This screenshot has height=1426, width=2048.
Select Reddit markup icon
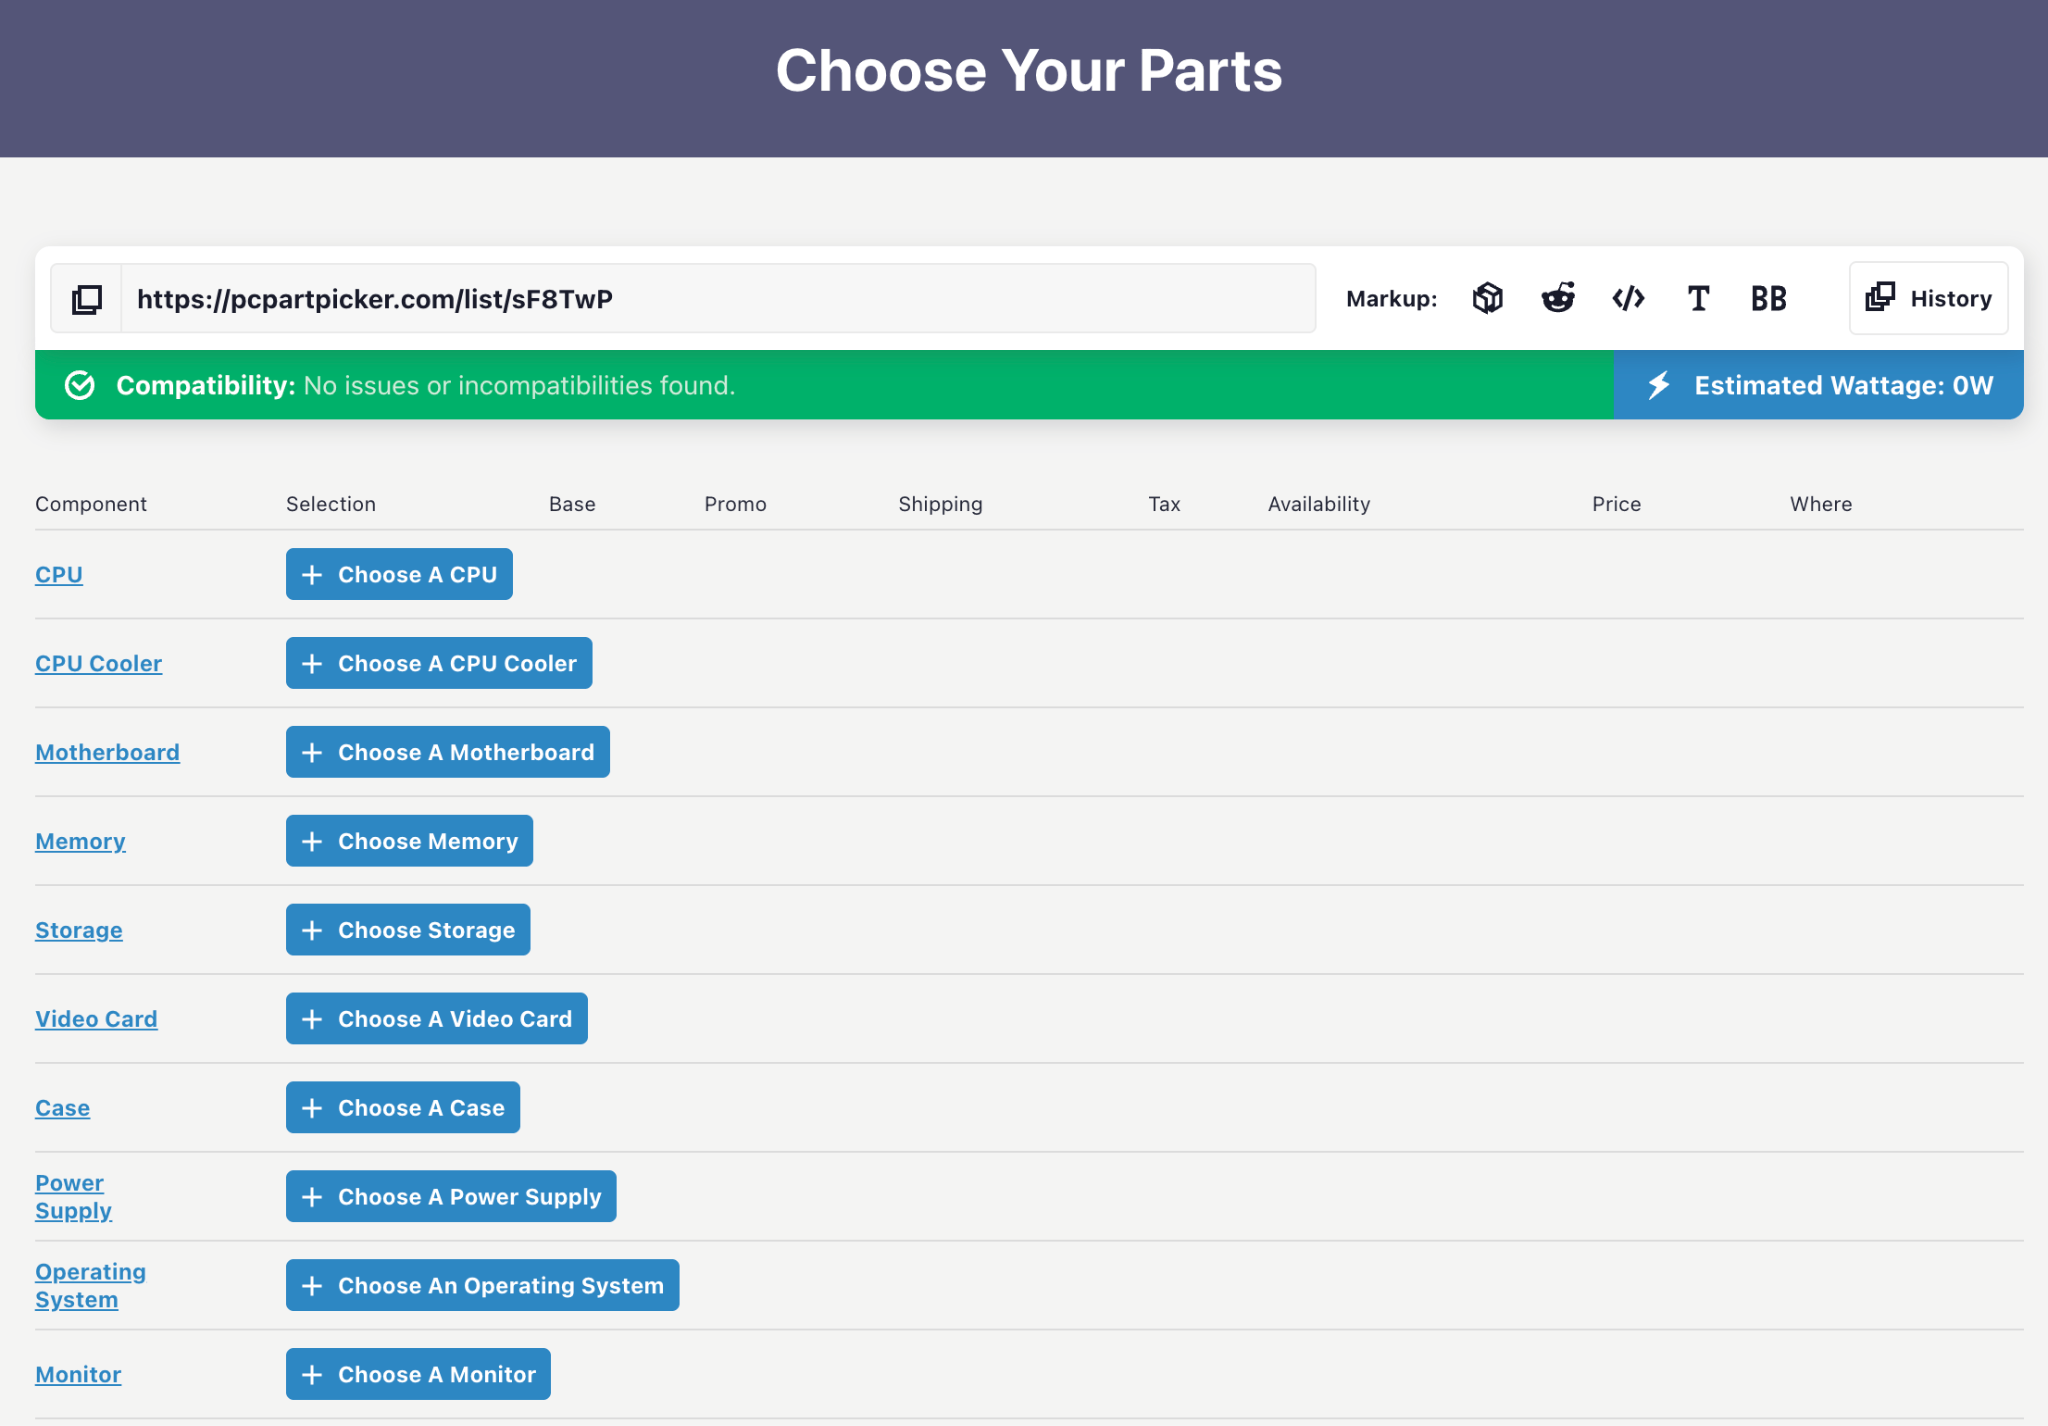click(1558, 298)
